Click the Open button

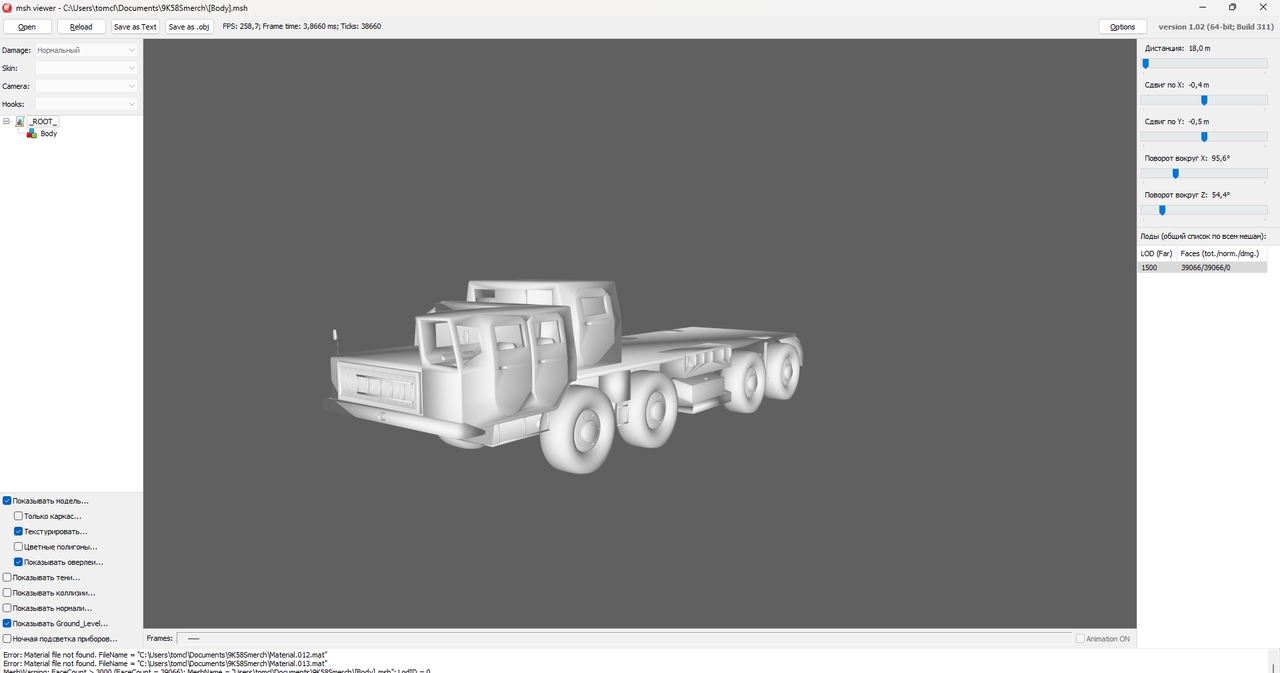pos(27,27)
